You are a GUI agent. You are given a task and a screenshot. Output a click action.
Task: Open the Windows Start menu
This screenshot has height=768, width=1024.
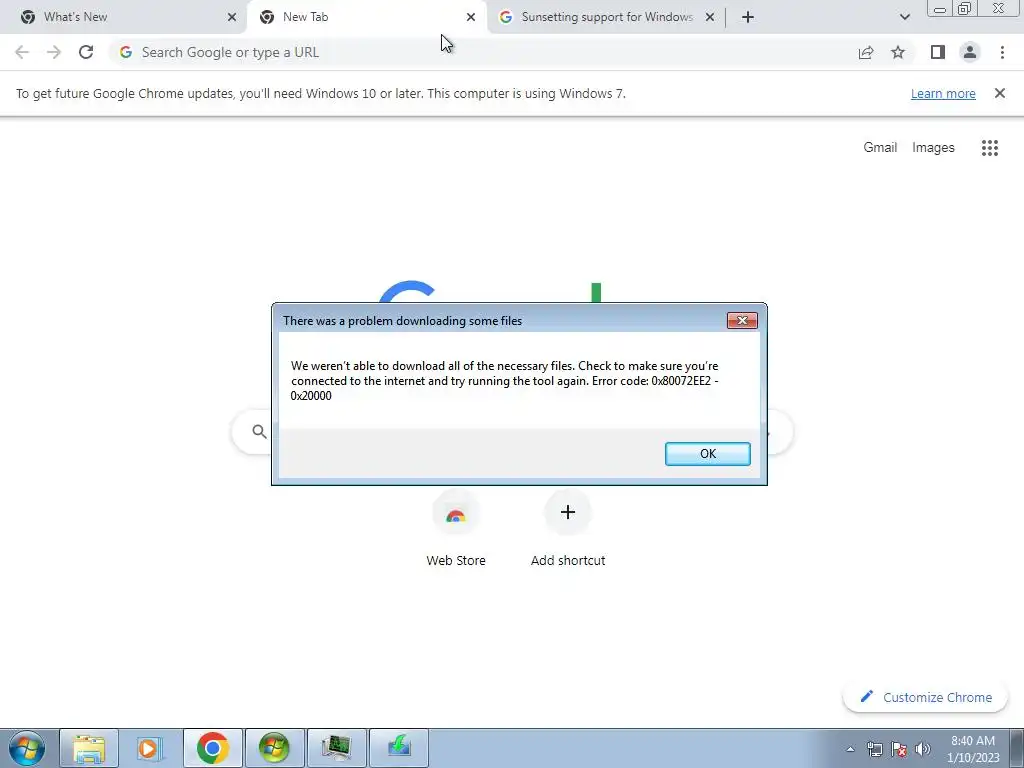(x=27, y=748)
